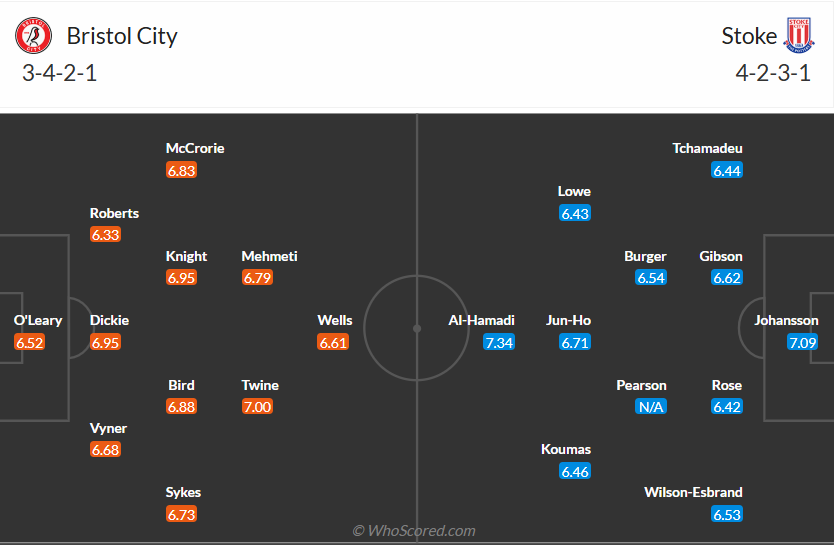Click the Bristol City club crest
The height and width of the screenshot is (545, 835).
point(33,36)
